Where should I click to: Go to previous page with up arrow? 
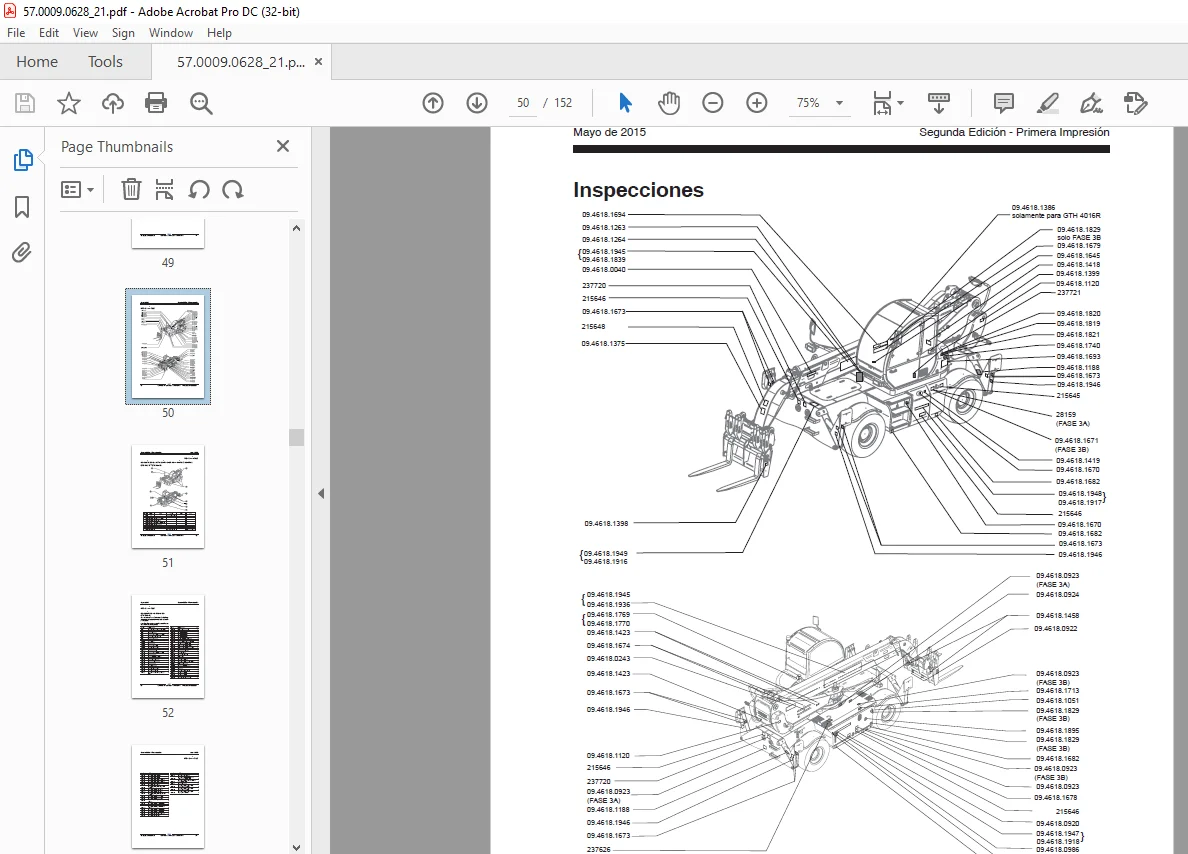(x=433, y=103)
